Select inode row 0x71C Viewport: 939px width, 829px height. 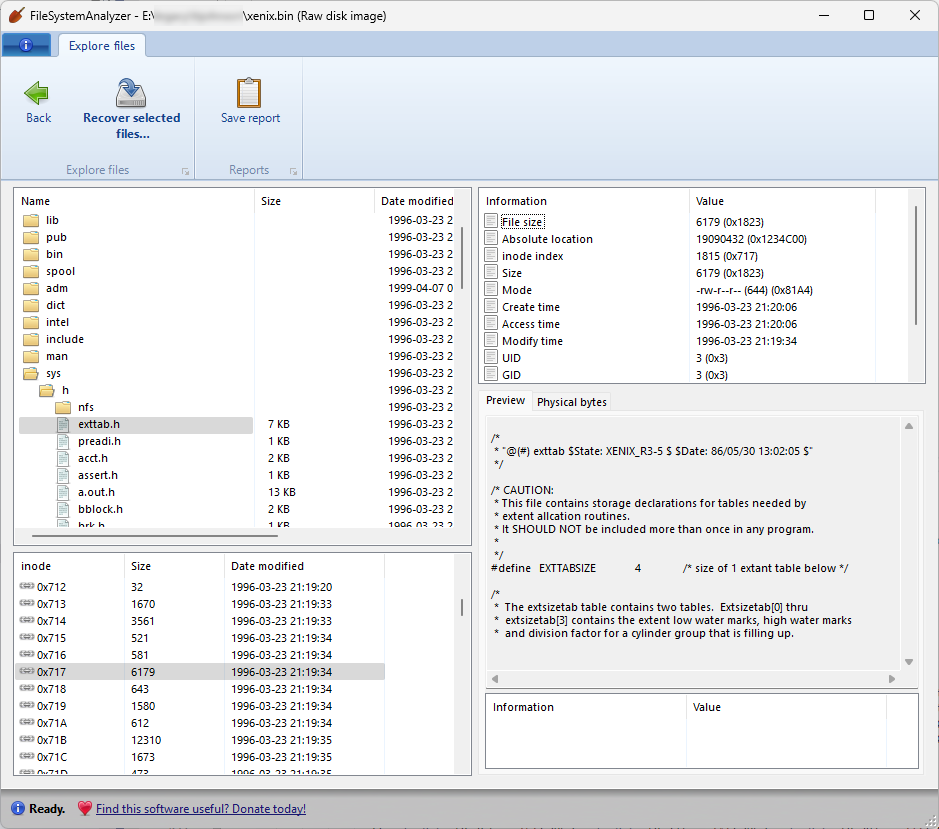(200, 757)
